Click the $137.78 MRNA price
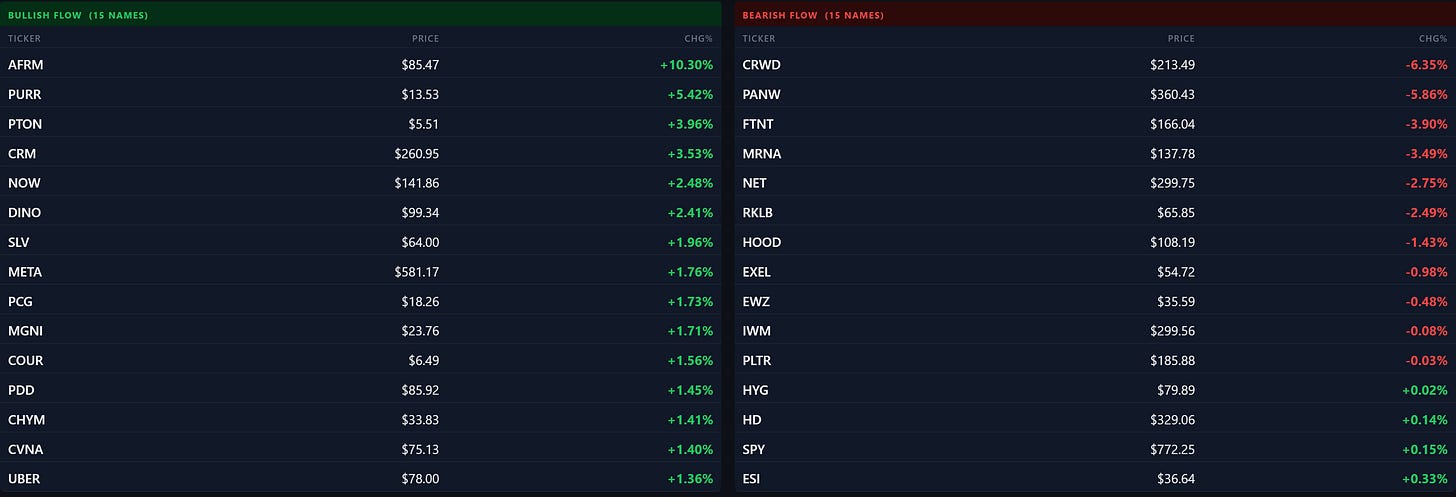 point(1172,153)
